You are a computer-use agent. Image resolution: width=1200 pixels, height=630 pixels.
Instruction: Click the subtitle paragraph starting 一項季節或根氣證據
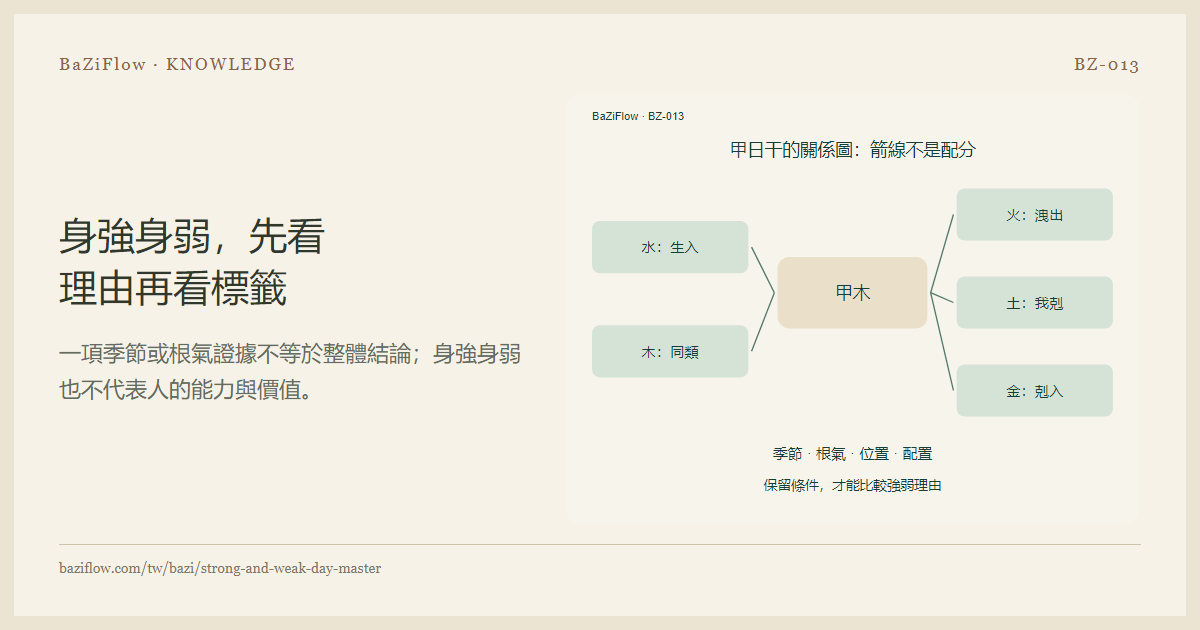[x=290, y=371]
